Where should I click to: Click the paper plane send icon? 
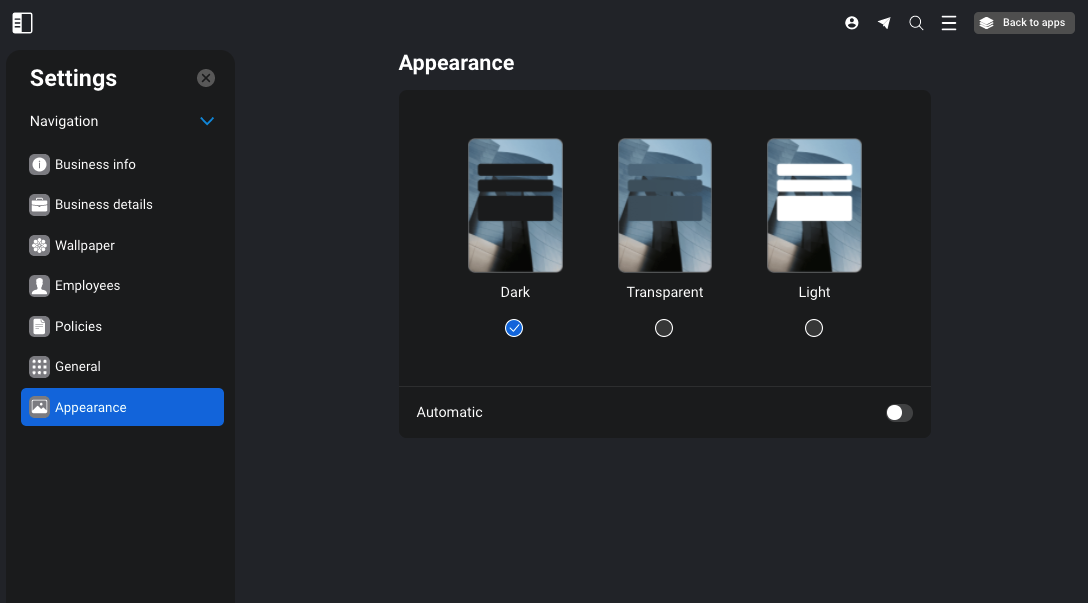pos(884,23)
